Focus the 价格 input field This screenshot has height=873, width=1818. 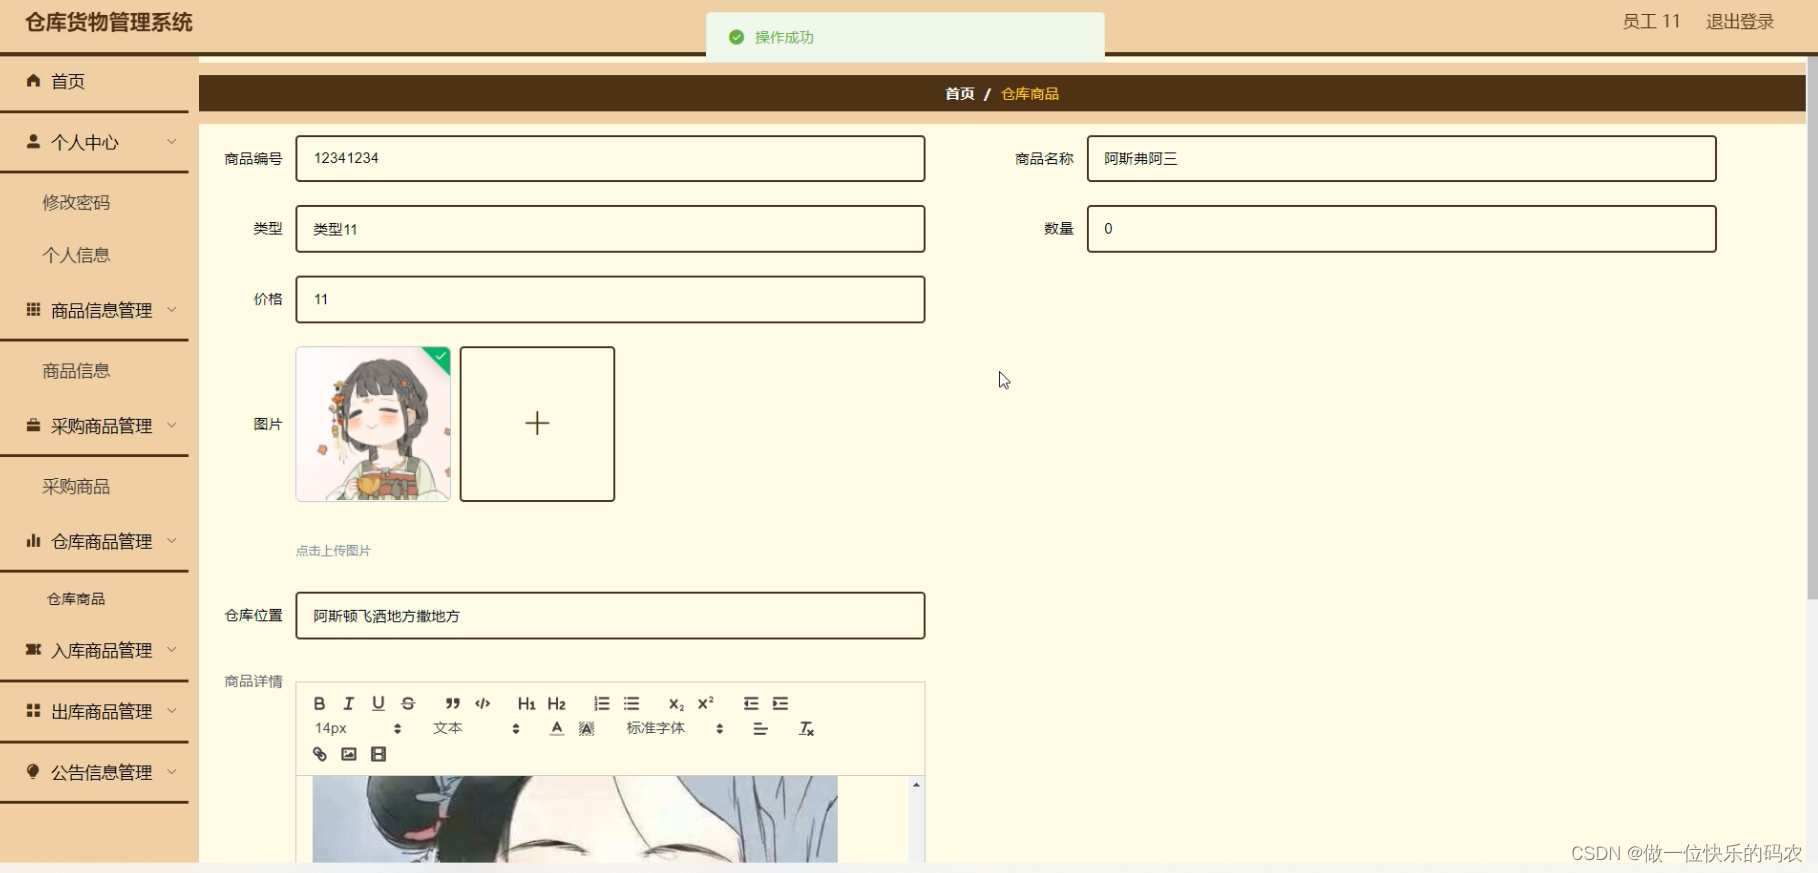tap(610, 299)
